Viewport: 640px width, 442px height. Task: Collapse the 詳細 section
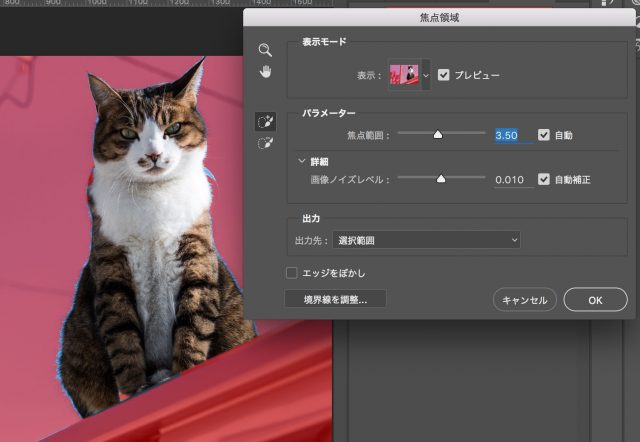302,161
